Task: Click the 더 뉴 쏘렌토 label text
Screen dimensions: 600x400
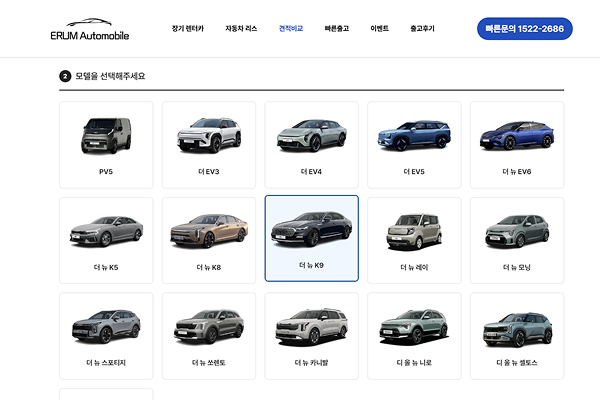Action: (209, 362)
